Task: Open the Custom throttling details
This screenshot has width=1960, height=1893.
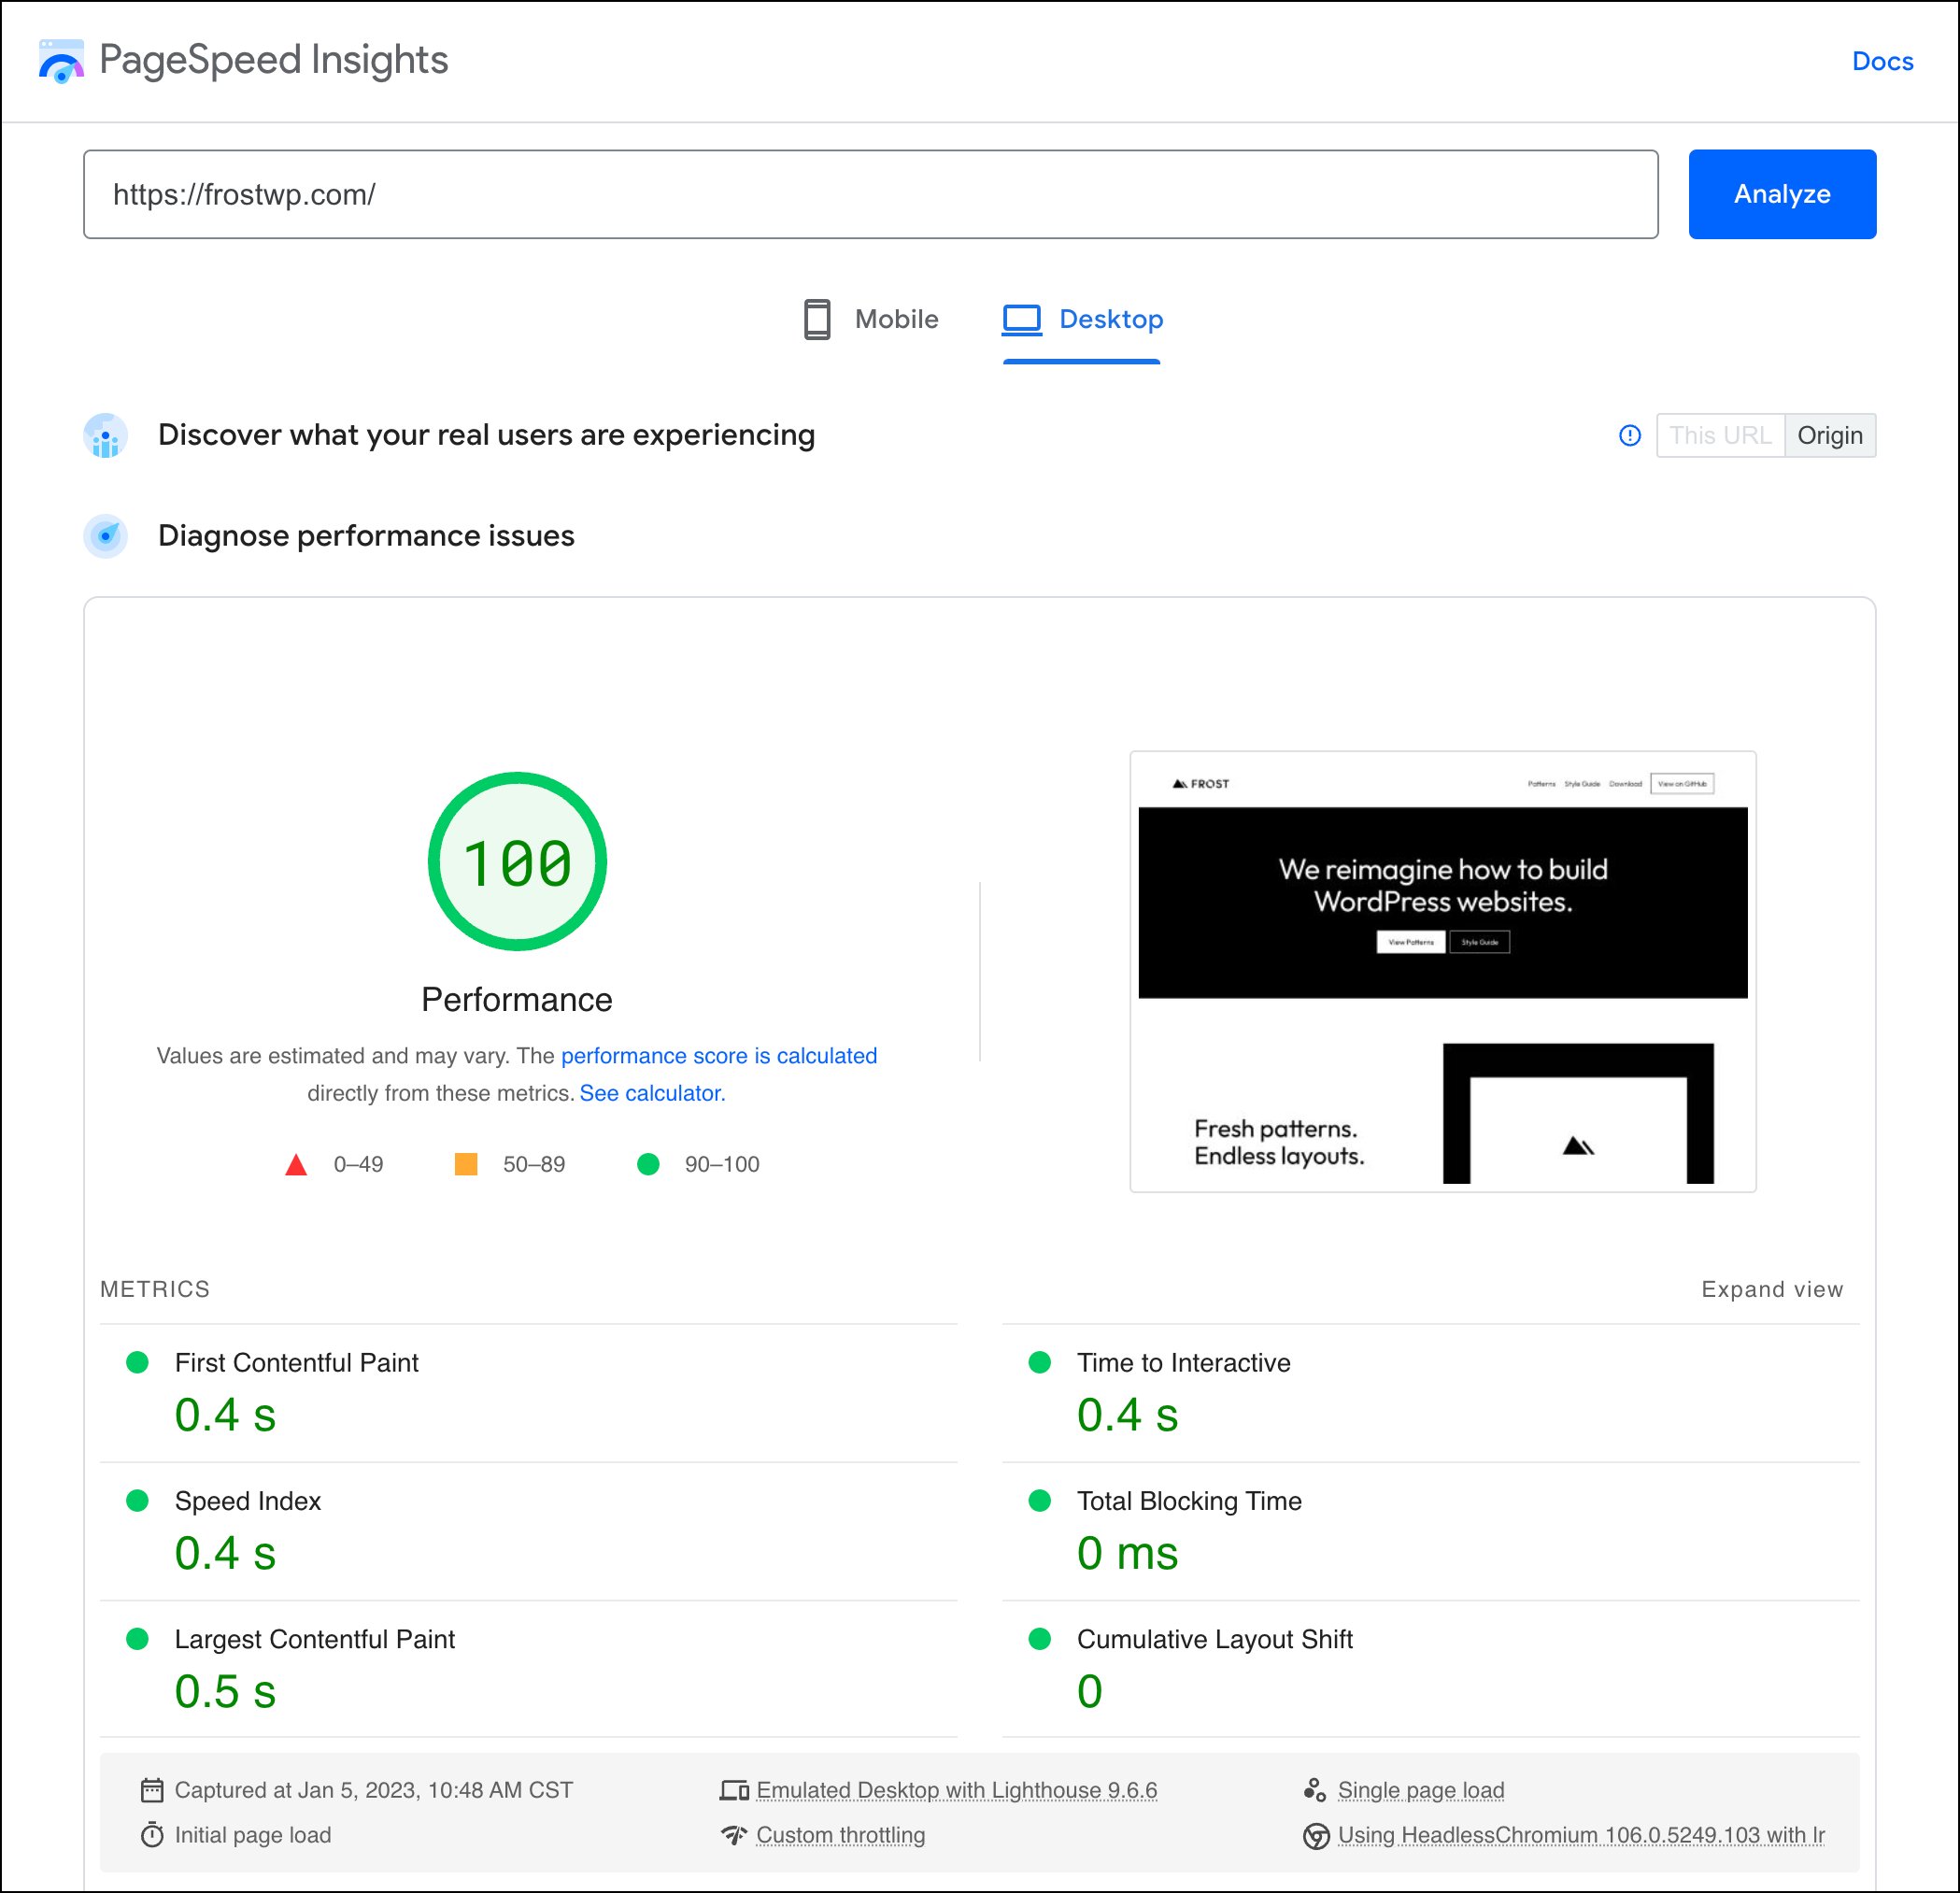Action: pyautogui.click(x=840, y=1835)
